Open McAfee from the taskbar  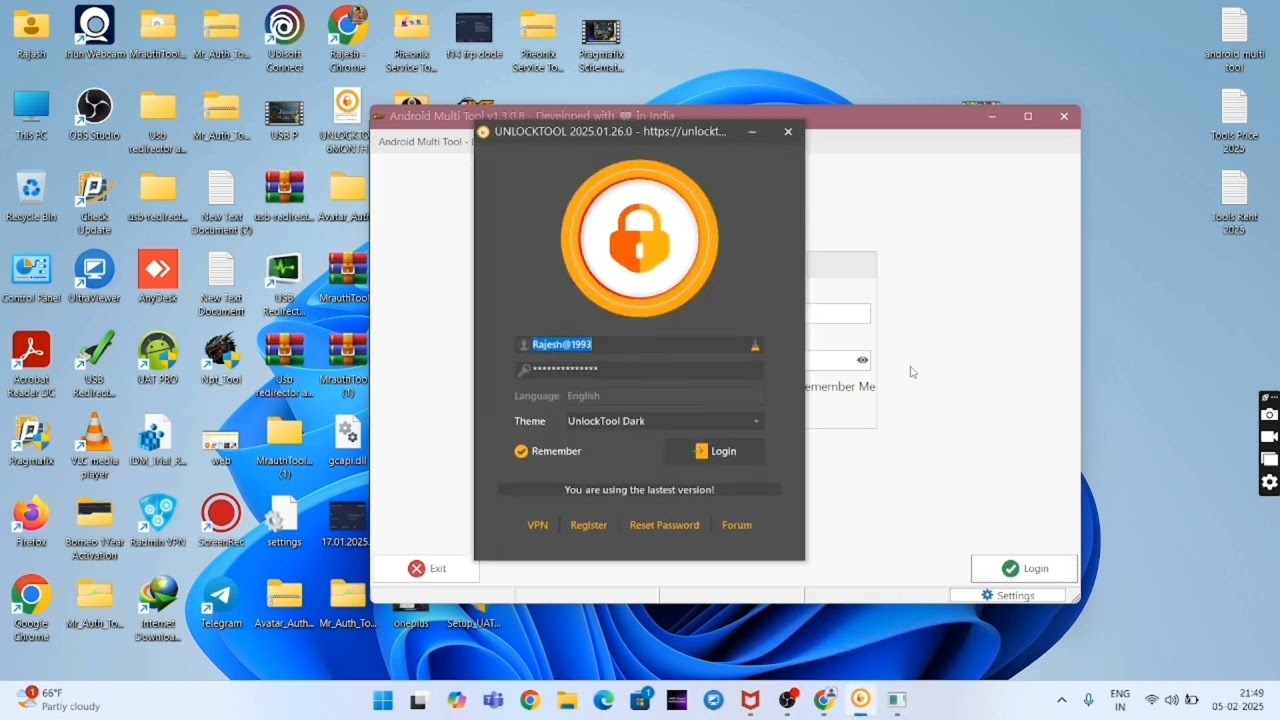click(750, 700)
